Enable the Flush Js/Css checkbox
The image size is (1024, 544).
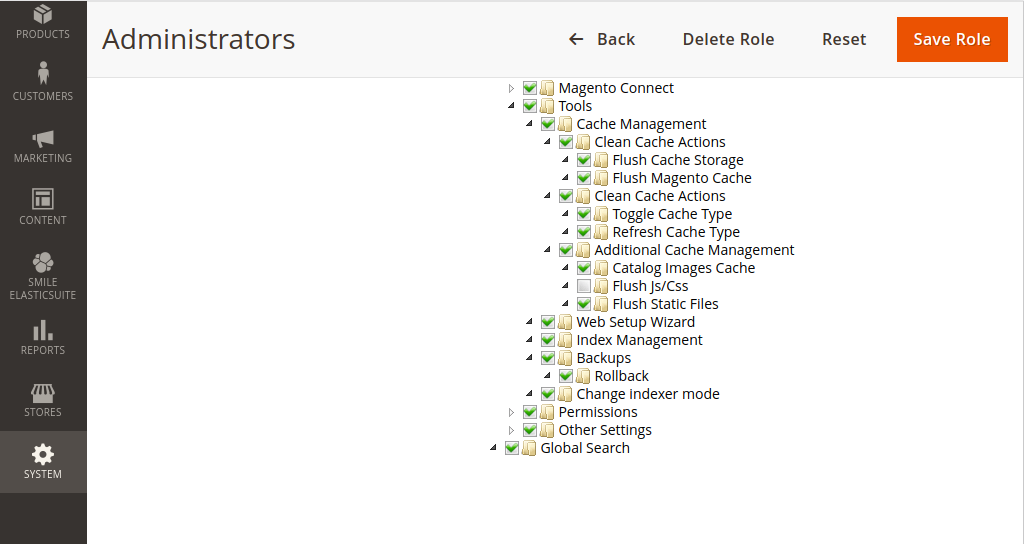pos(584,286)
